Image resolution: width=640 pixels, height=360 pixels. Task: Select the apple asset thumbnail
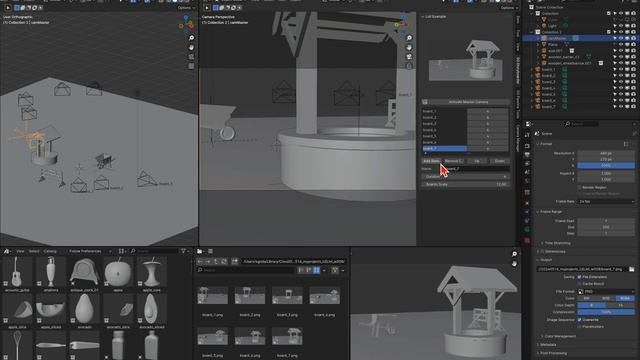[118, 272]
